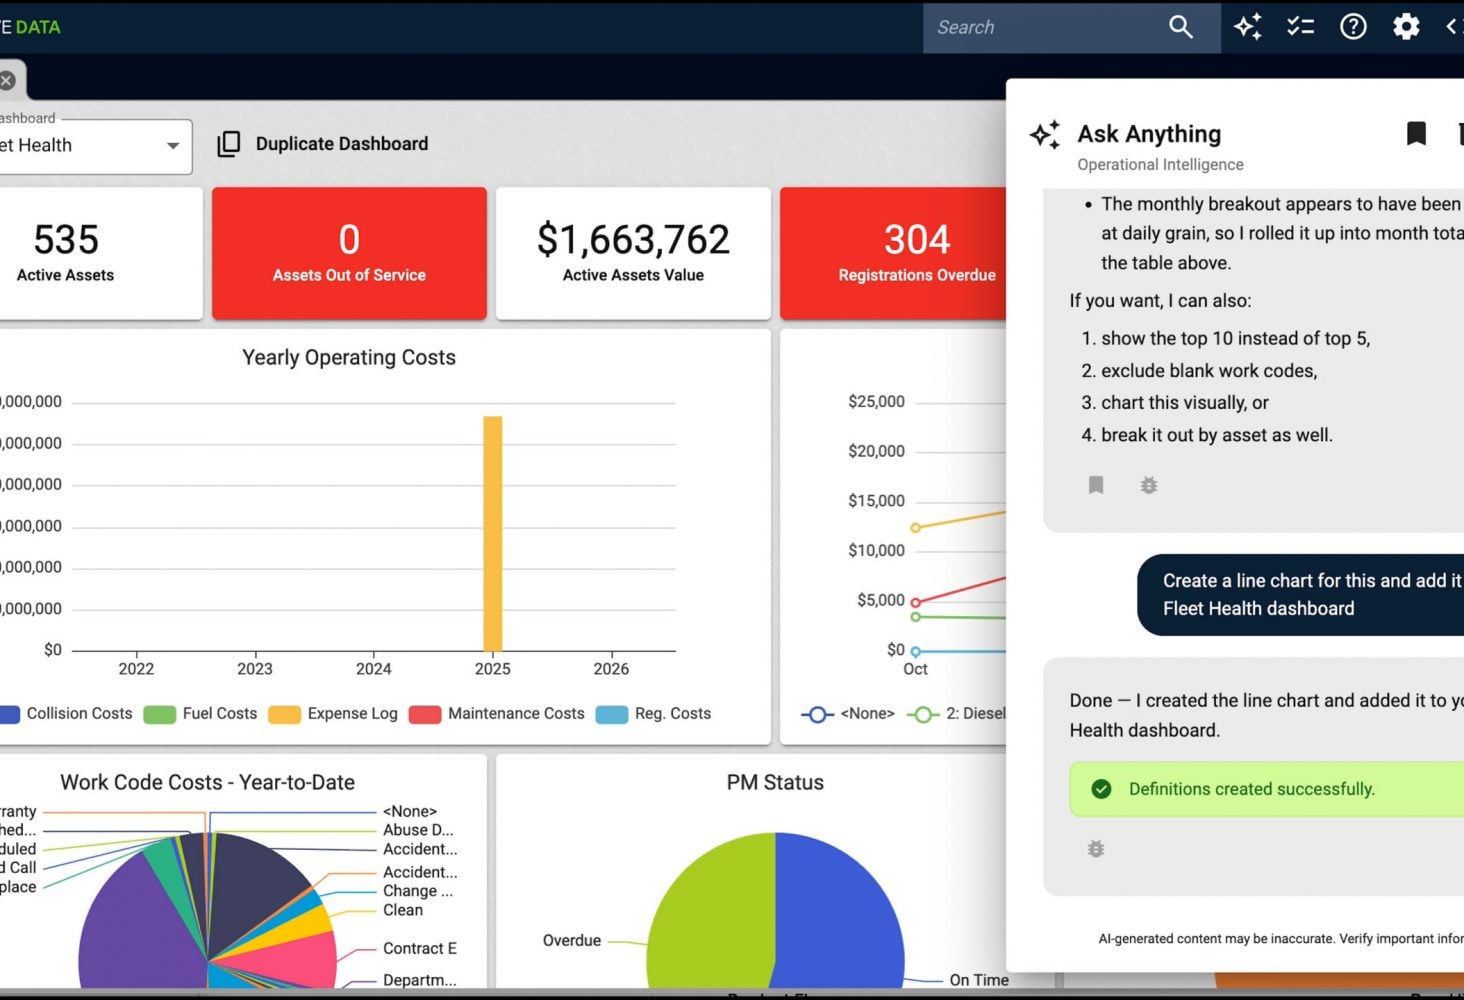This screenshot has width=1464, height=1000.
Task: Click the checklist tasks icon in top bar
Action: tap(1301, 27)
